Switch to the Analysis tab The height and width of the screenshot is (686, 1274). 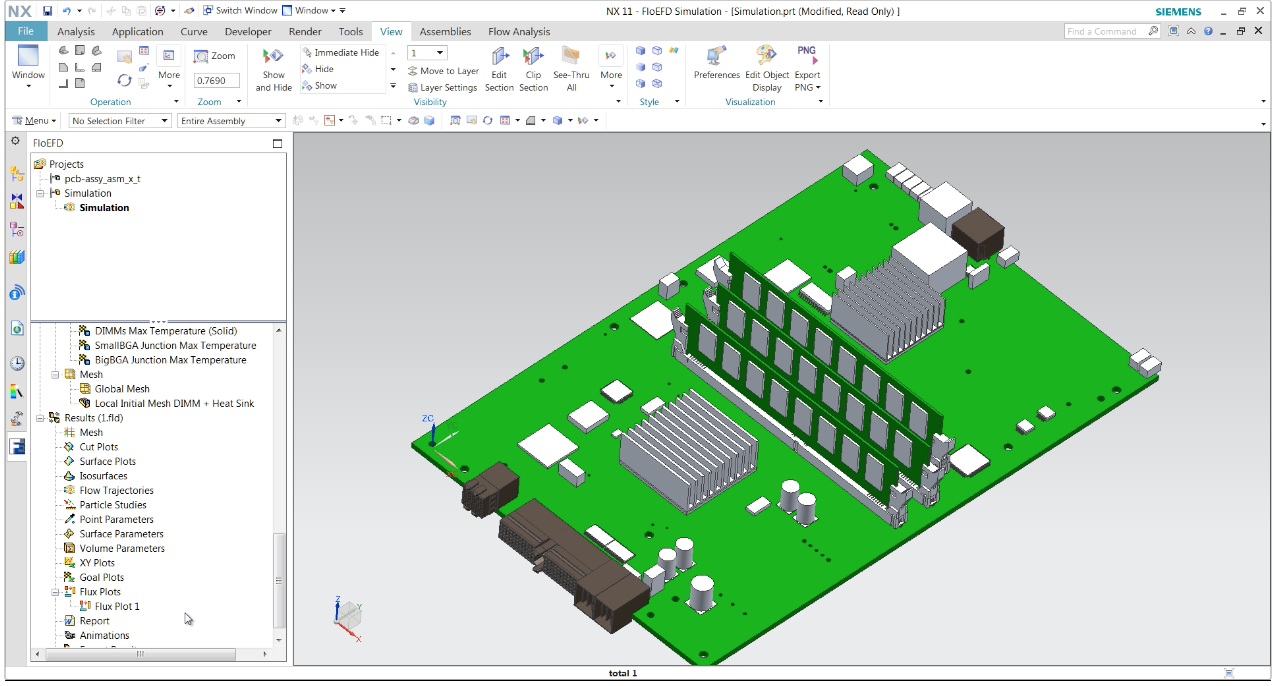[x=76, y=31]
